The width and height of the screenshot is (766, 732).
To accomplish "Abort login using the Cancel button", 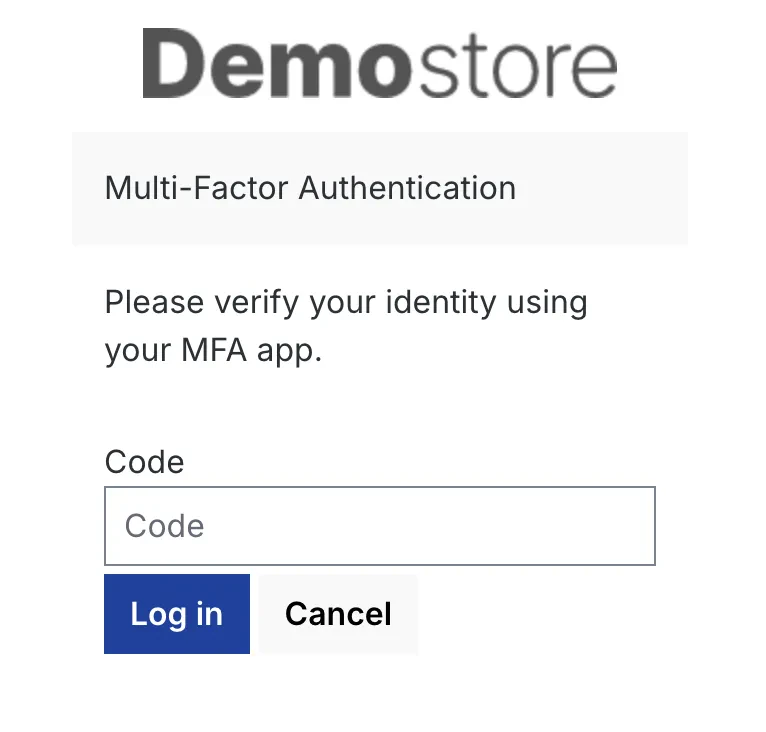I will pos(338,614).
